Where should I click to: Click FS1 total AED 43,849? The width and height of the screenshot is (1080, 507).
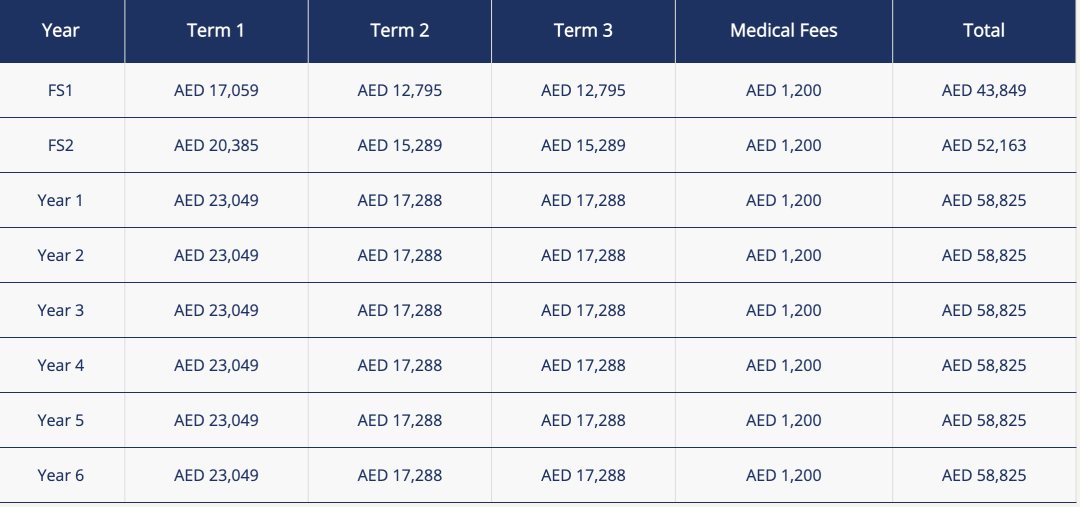tap(983, 90)
